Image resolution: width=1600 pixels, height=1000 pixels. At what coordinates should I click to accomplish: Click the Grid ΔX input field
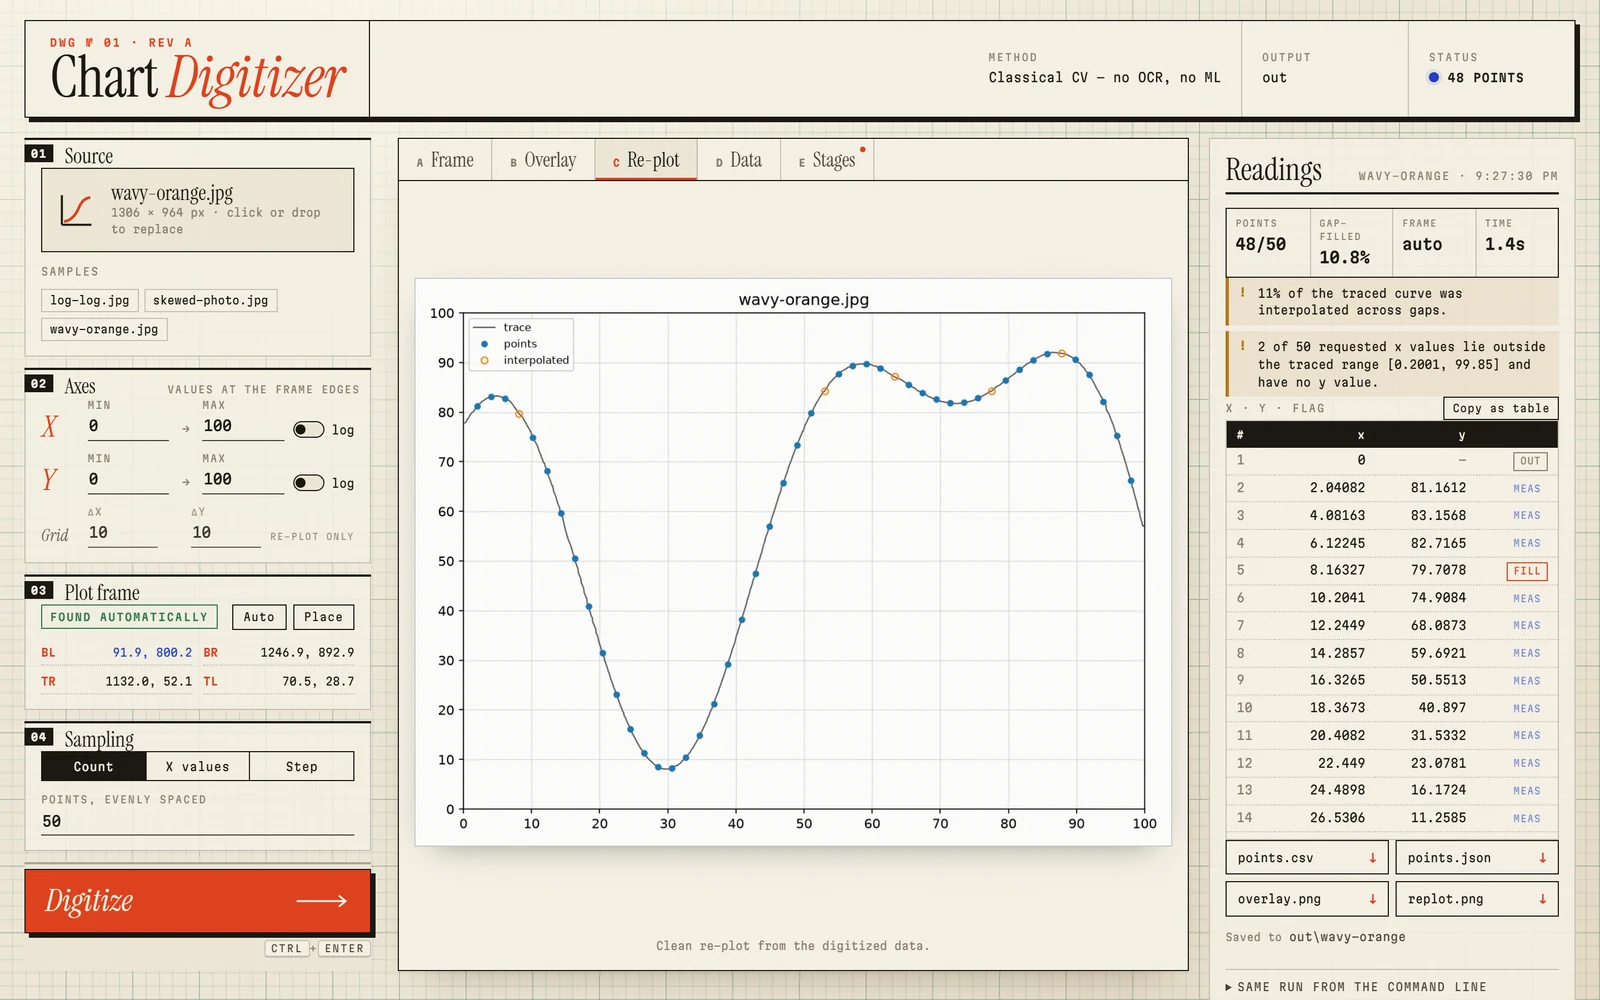122,533
